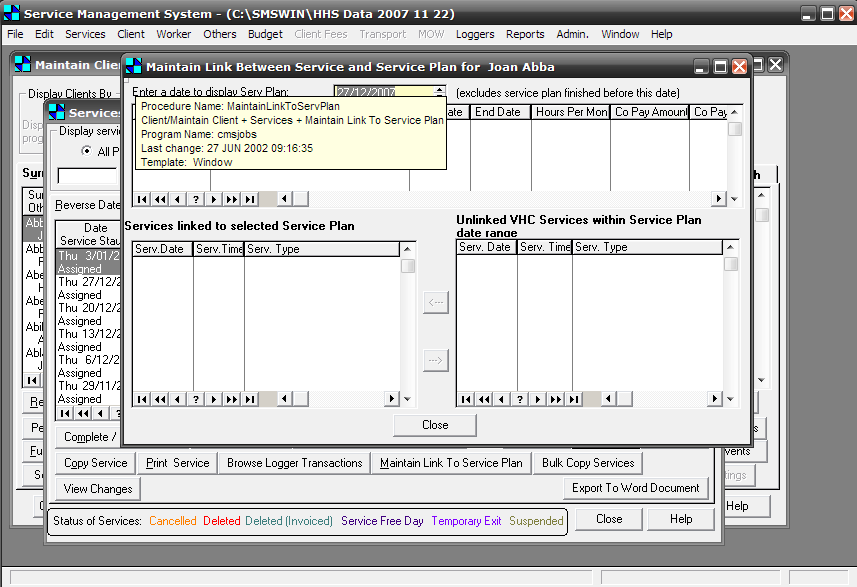857x587 pixels.
Task: Click the Bulk Copy Services button
Action: point(587,463)
